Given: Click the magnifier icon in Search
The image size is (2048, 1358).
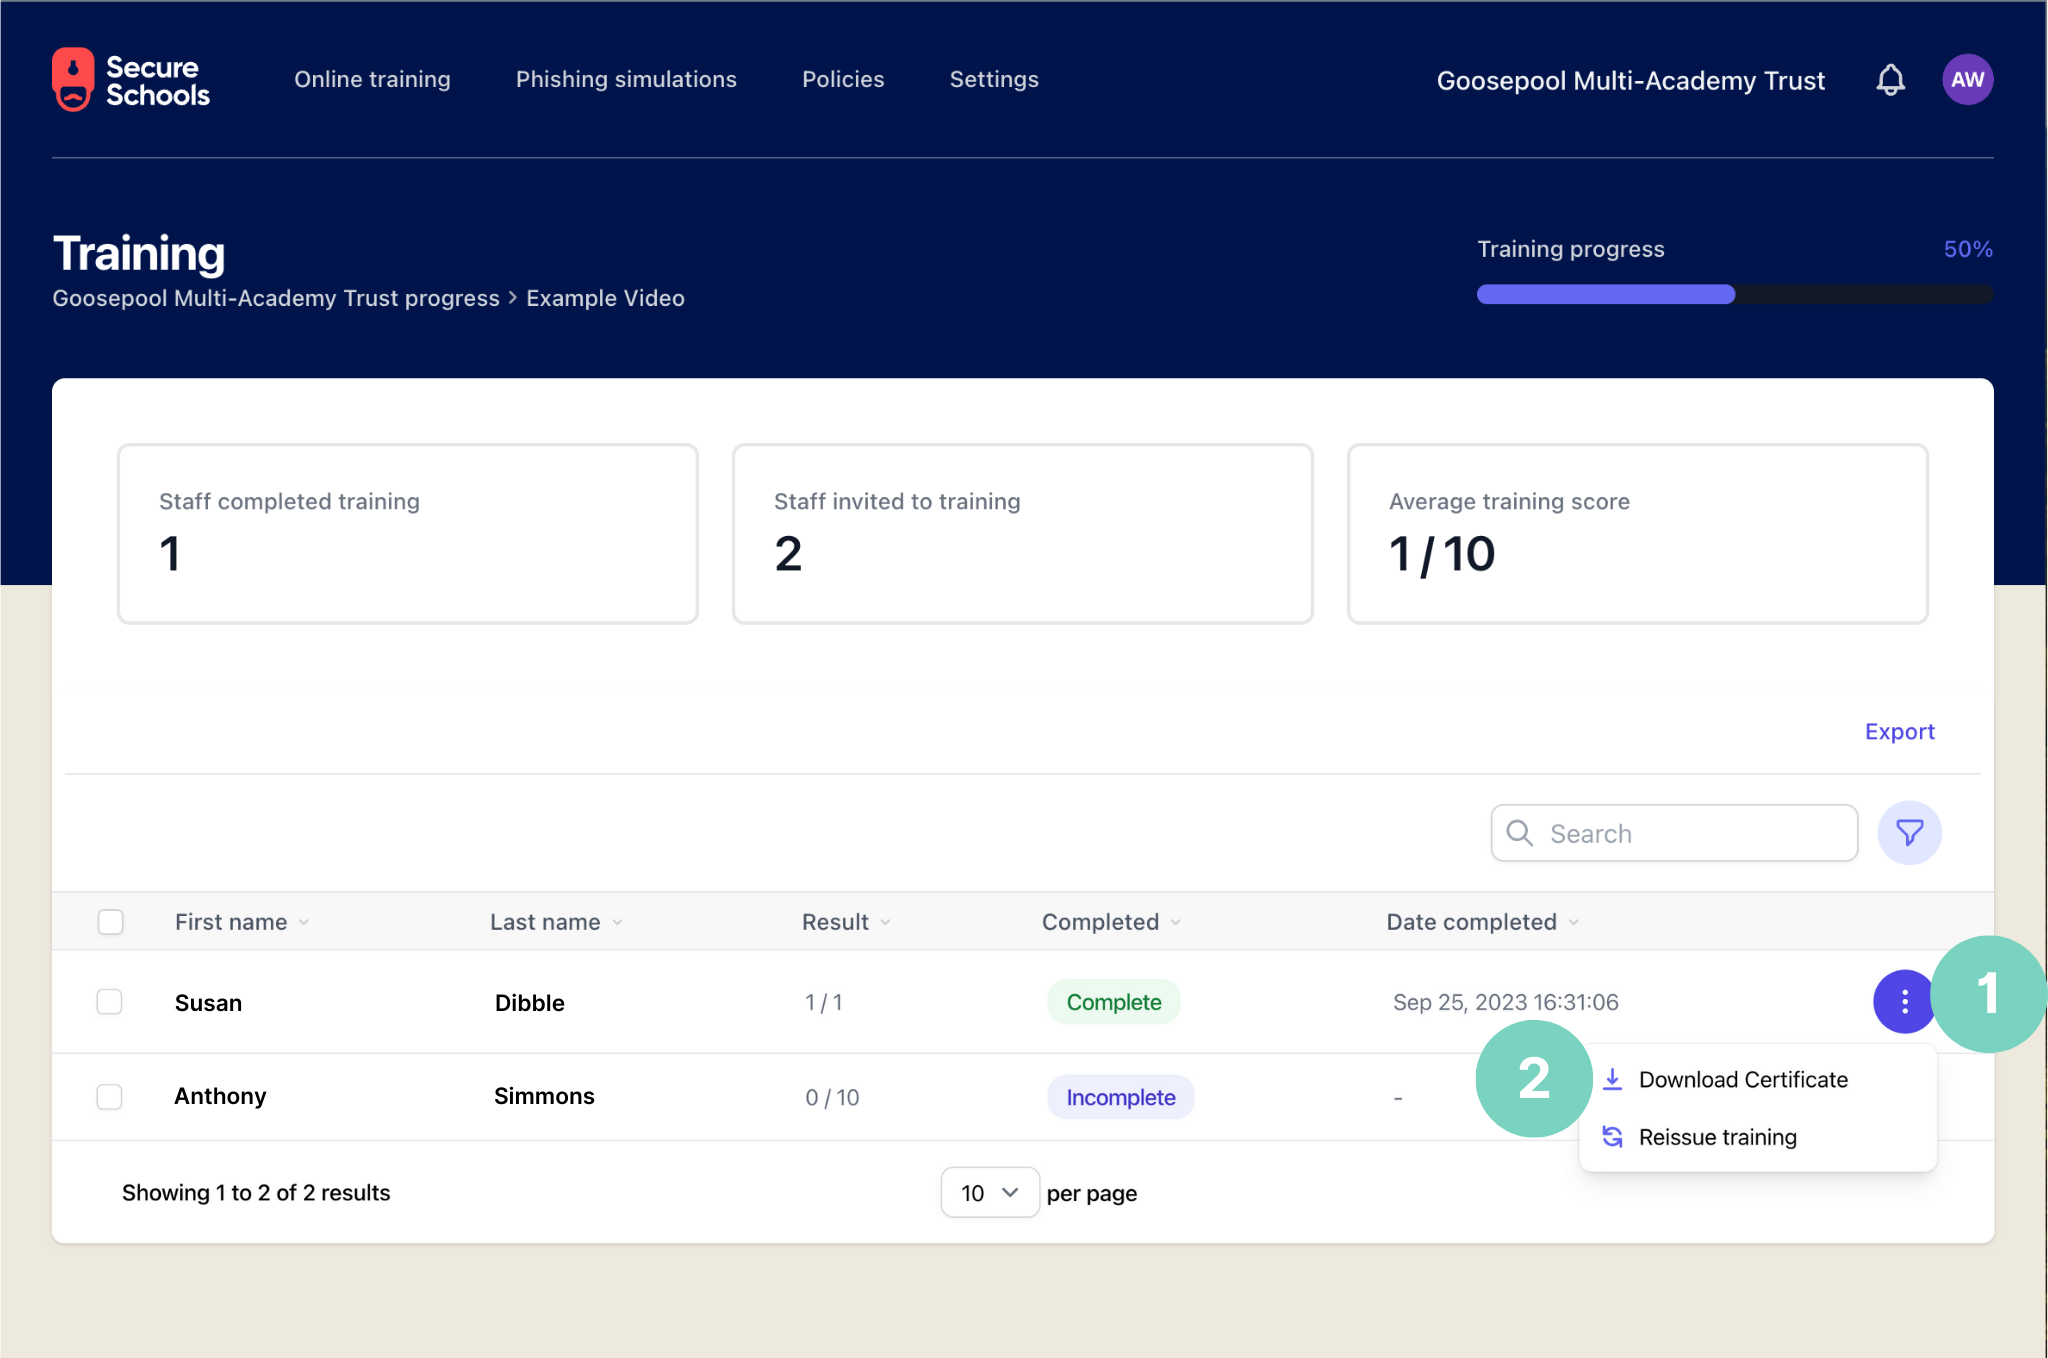Looking at the screenshot, I should point(1519,833).
